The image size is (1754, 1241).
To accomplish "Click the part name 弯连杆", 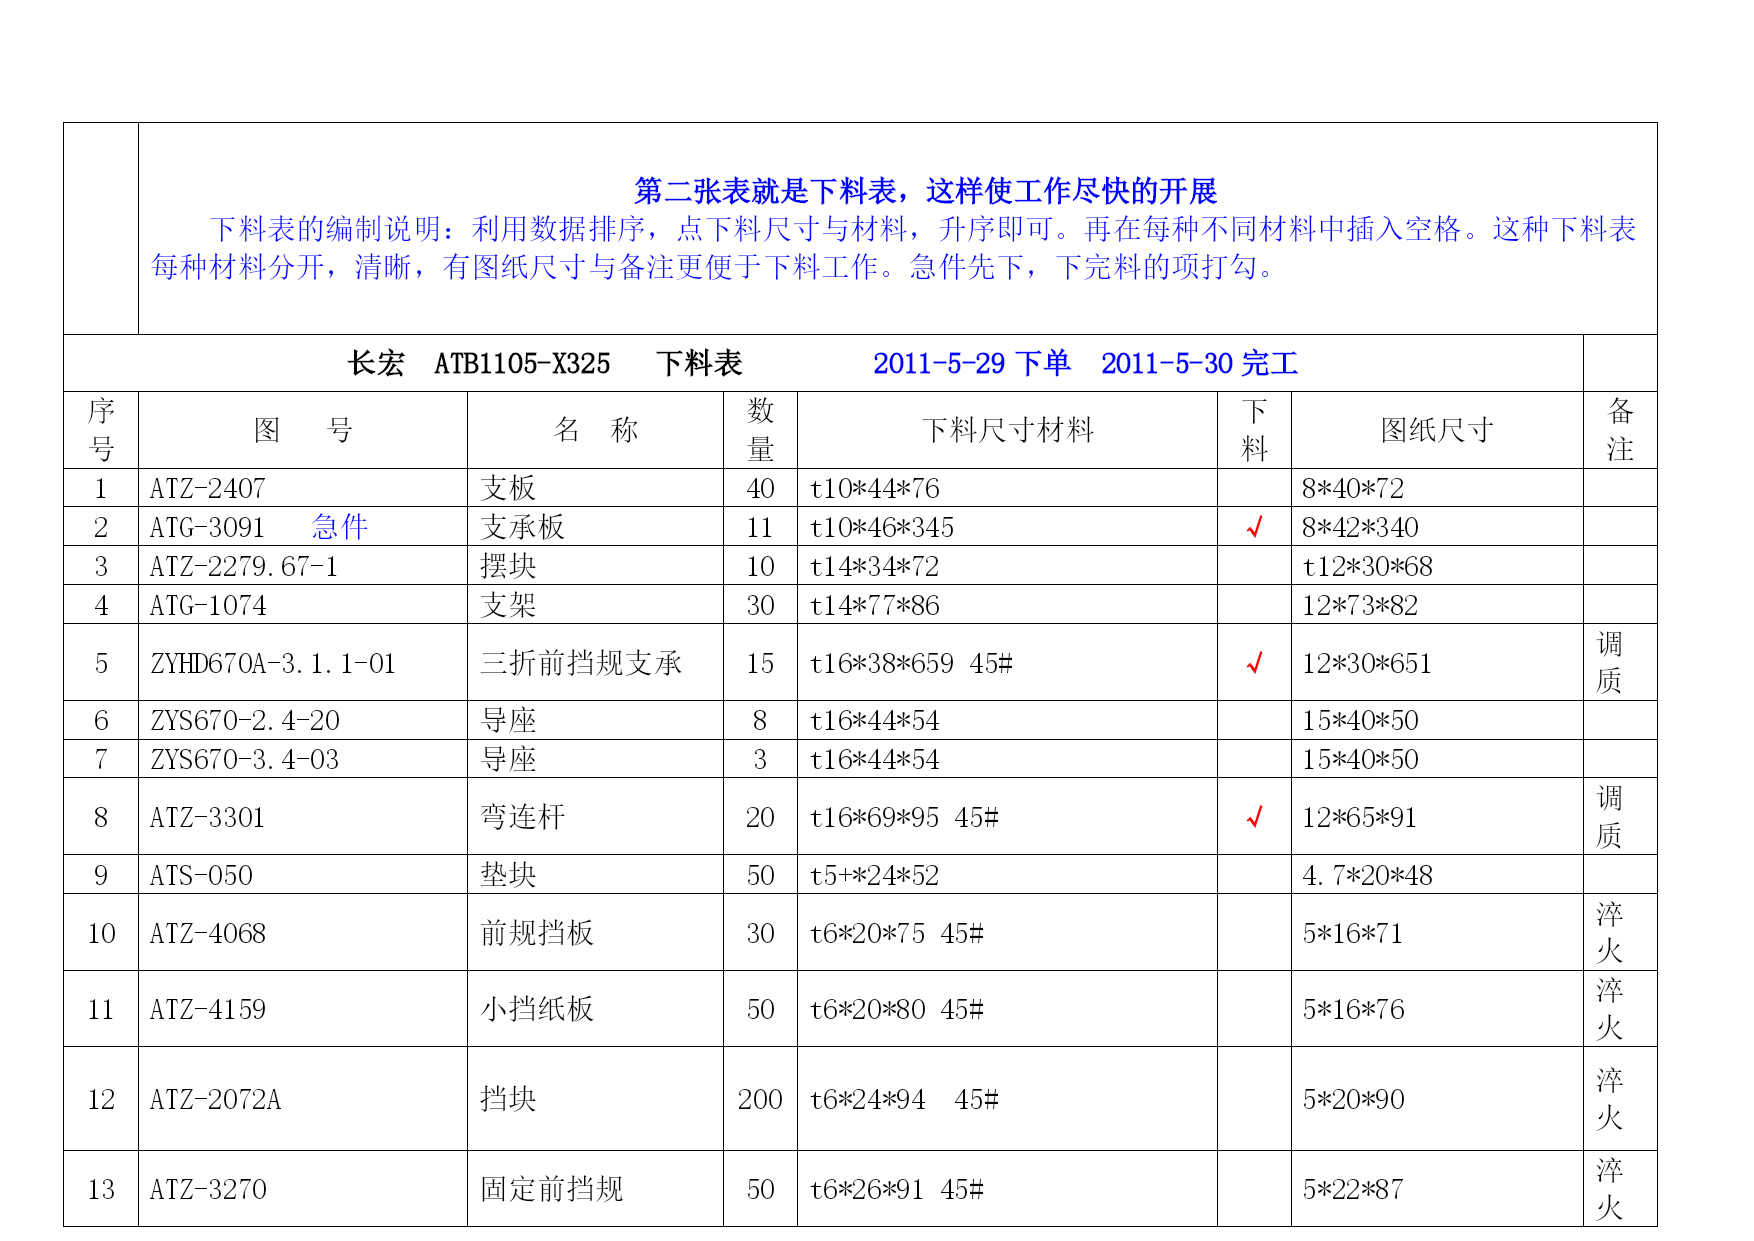I will [523, 817].
